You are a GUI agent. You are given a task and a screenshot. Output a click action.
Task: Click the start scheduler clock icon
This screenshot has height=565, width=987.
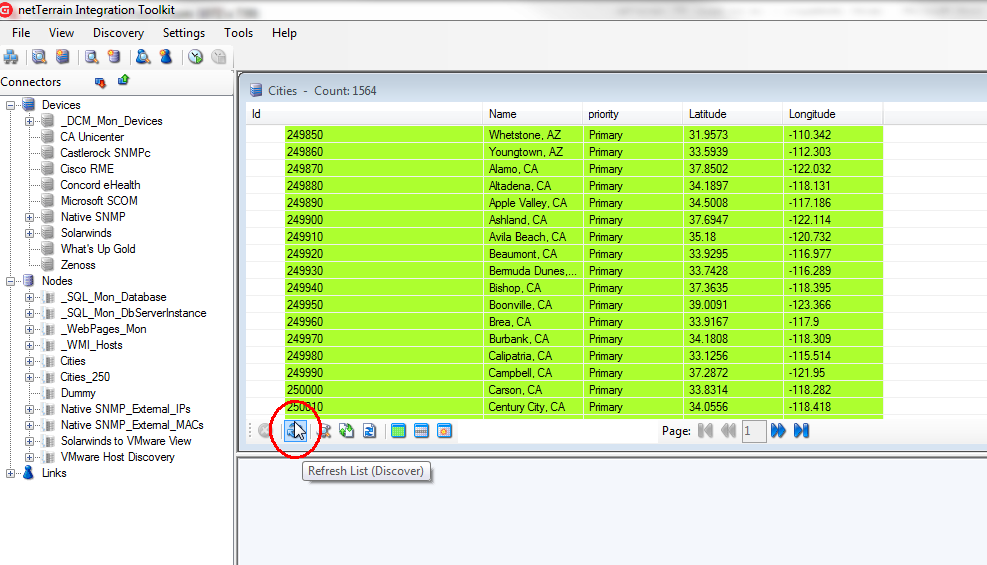(x=195, y=57)
